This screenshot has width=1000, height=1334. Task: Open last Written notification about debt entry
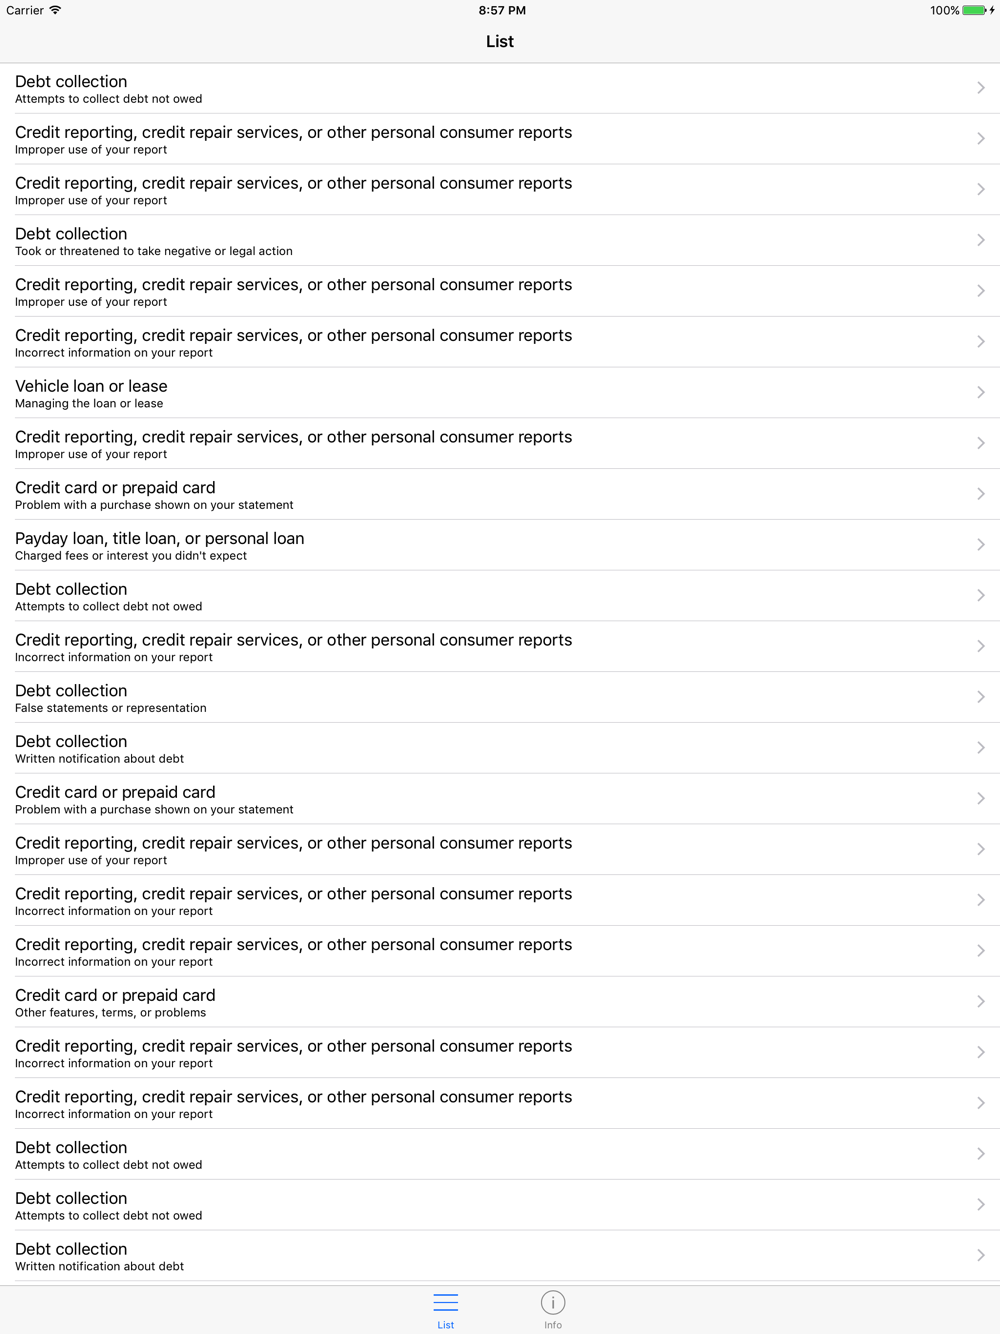tap(500, 1255)
